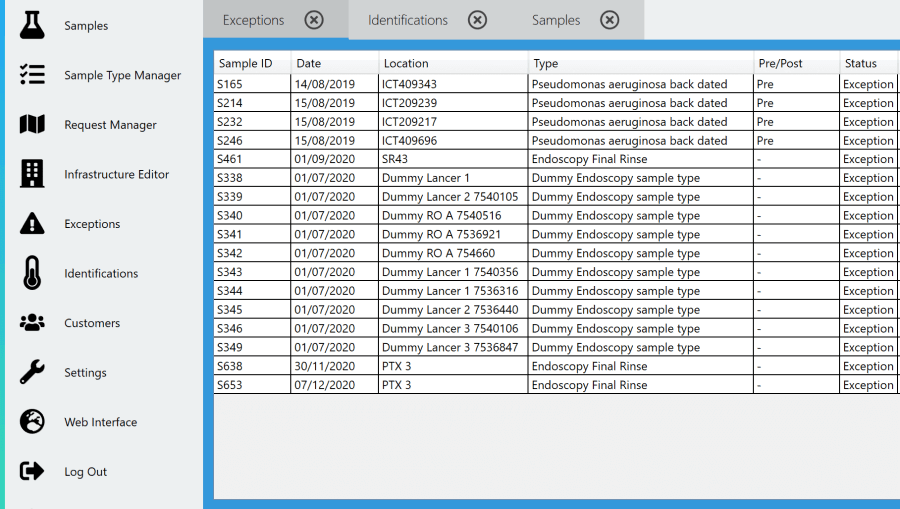Select sample S232 cell
This screenshot has width=900, height=509.
coord(253,122)
